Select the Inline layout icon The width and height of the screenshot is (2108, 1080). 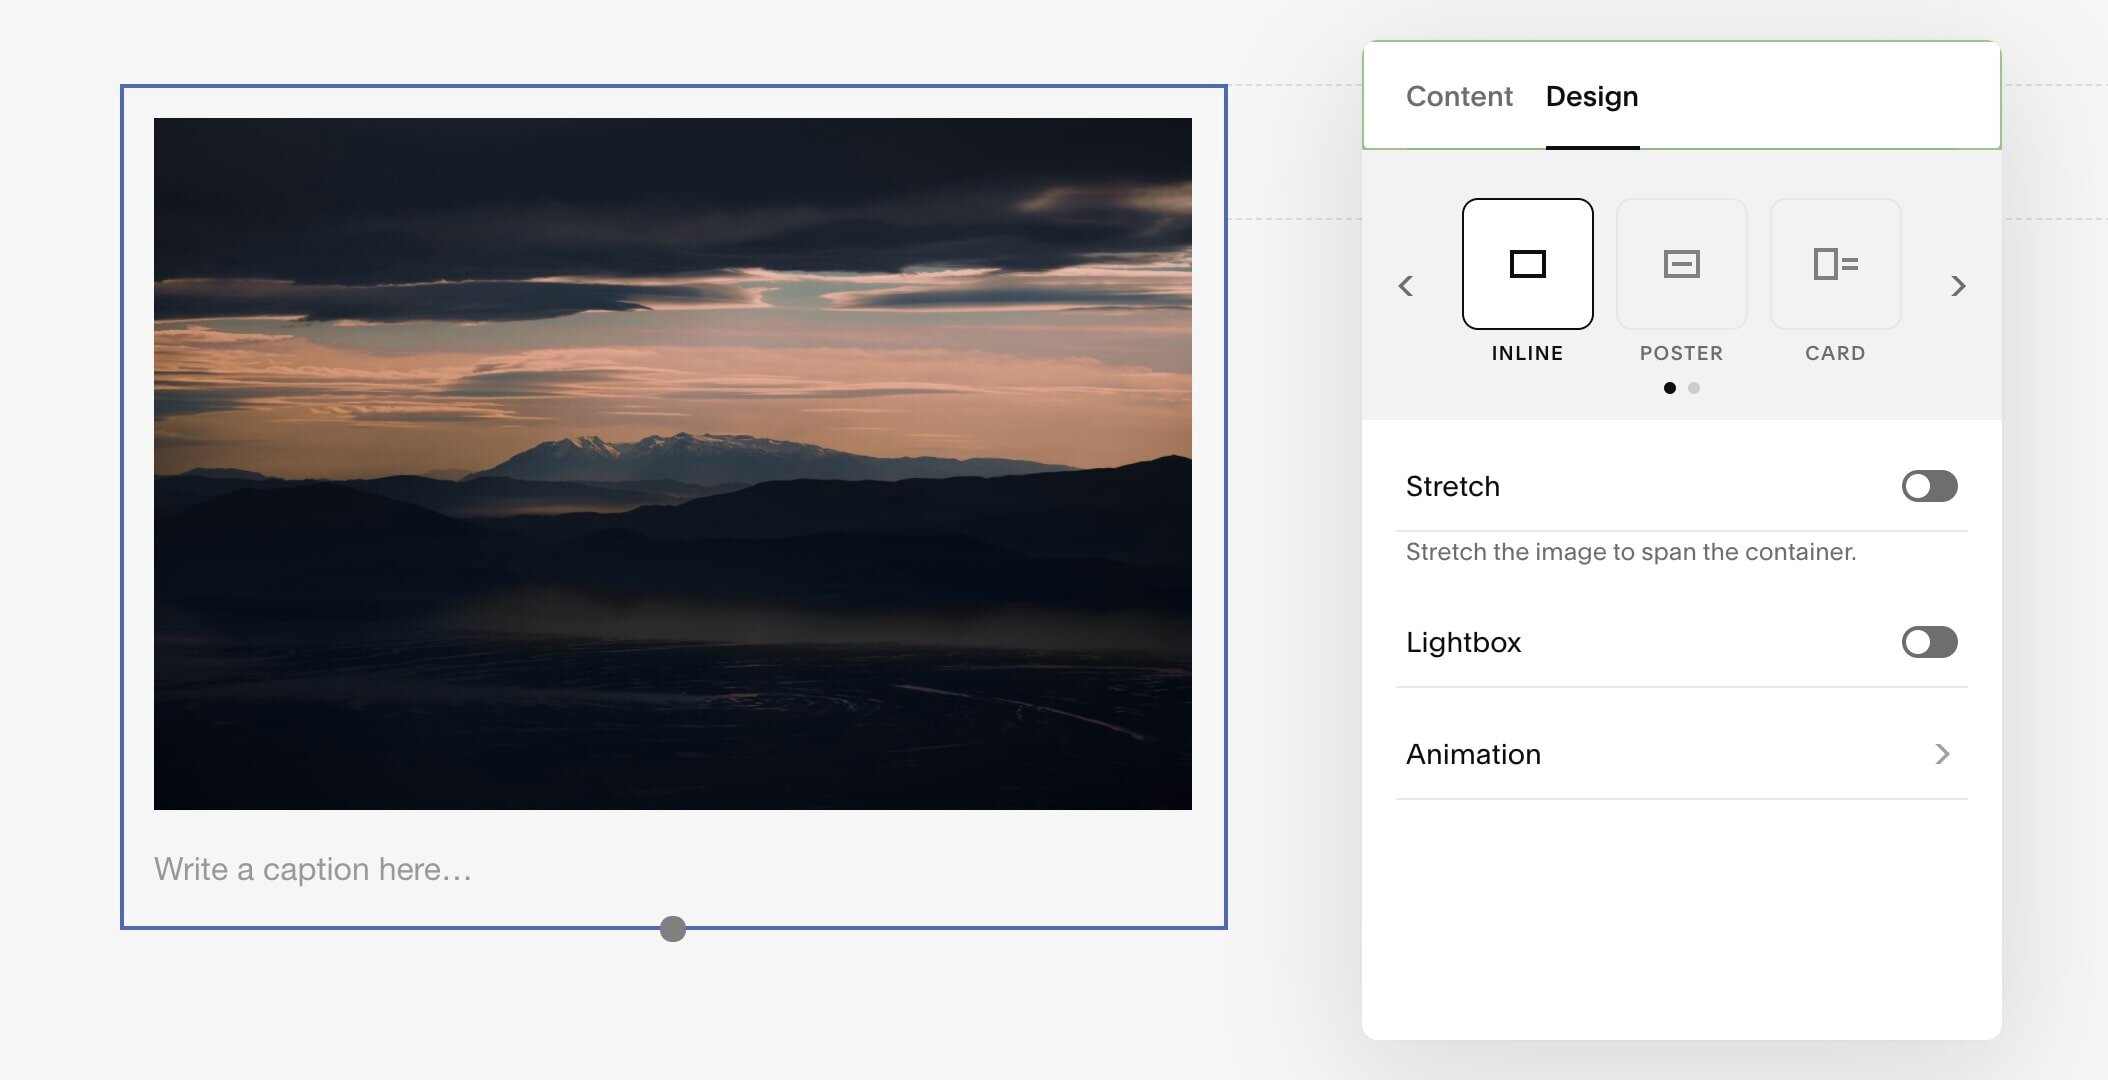[1527, 264]
